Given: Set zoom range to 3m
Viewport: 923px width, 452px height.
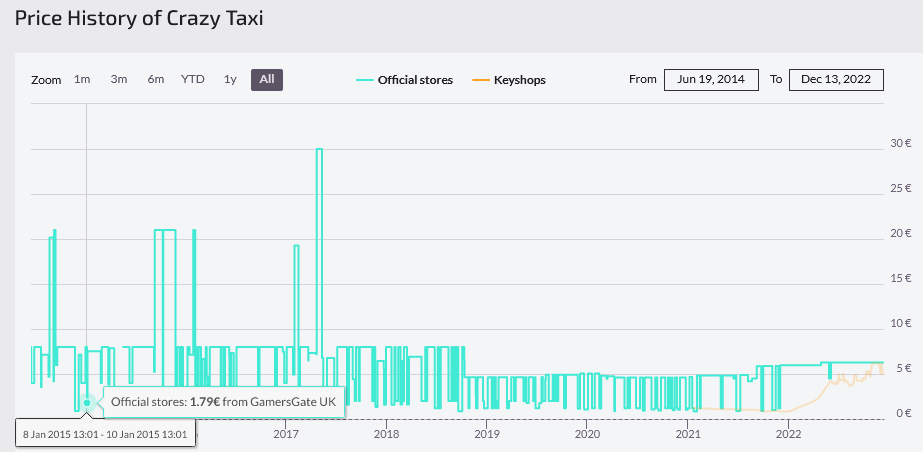Looking at the screenshot, I should tap(119, 79).
